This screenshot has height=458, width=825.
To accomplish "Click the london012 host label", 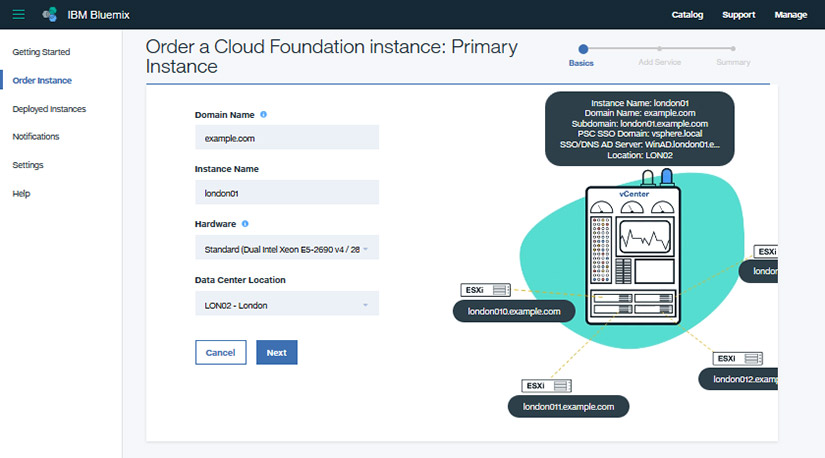I will click(x=738, y=379).
